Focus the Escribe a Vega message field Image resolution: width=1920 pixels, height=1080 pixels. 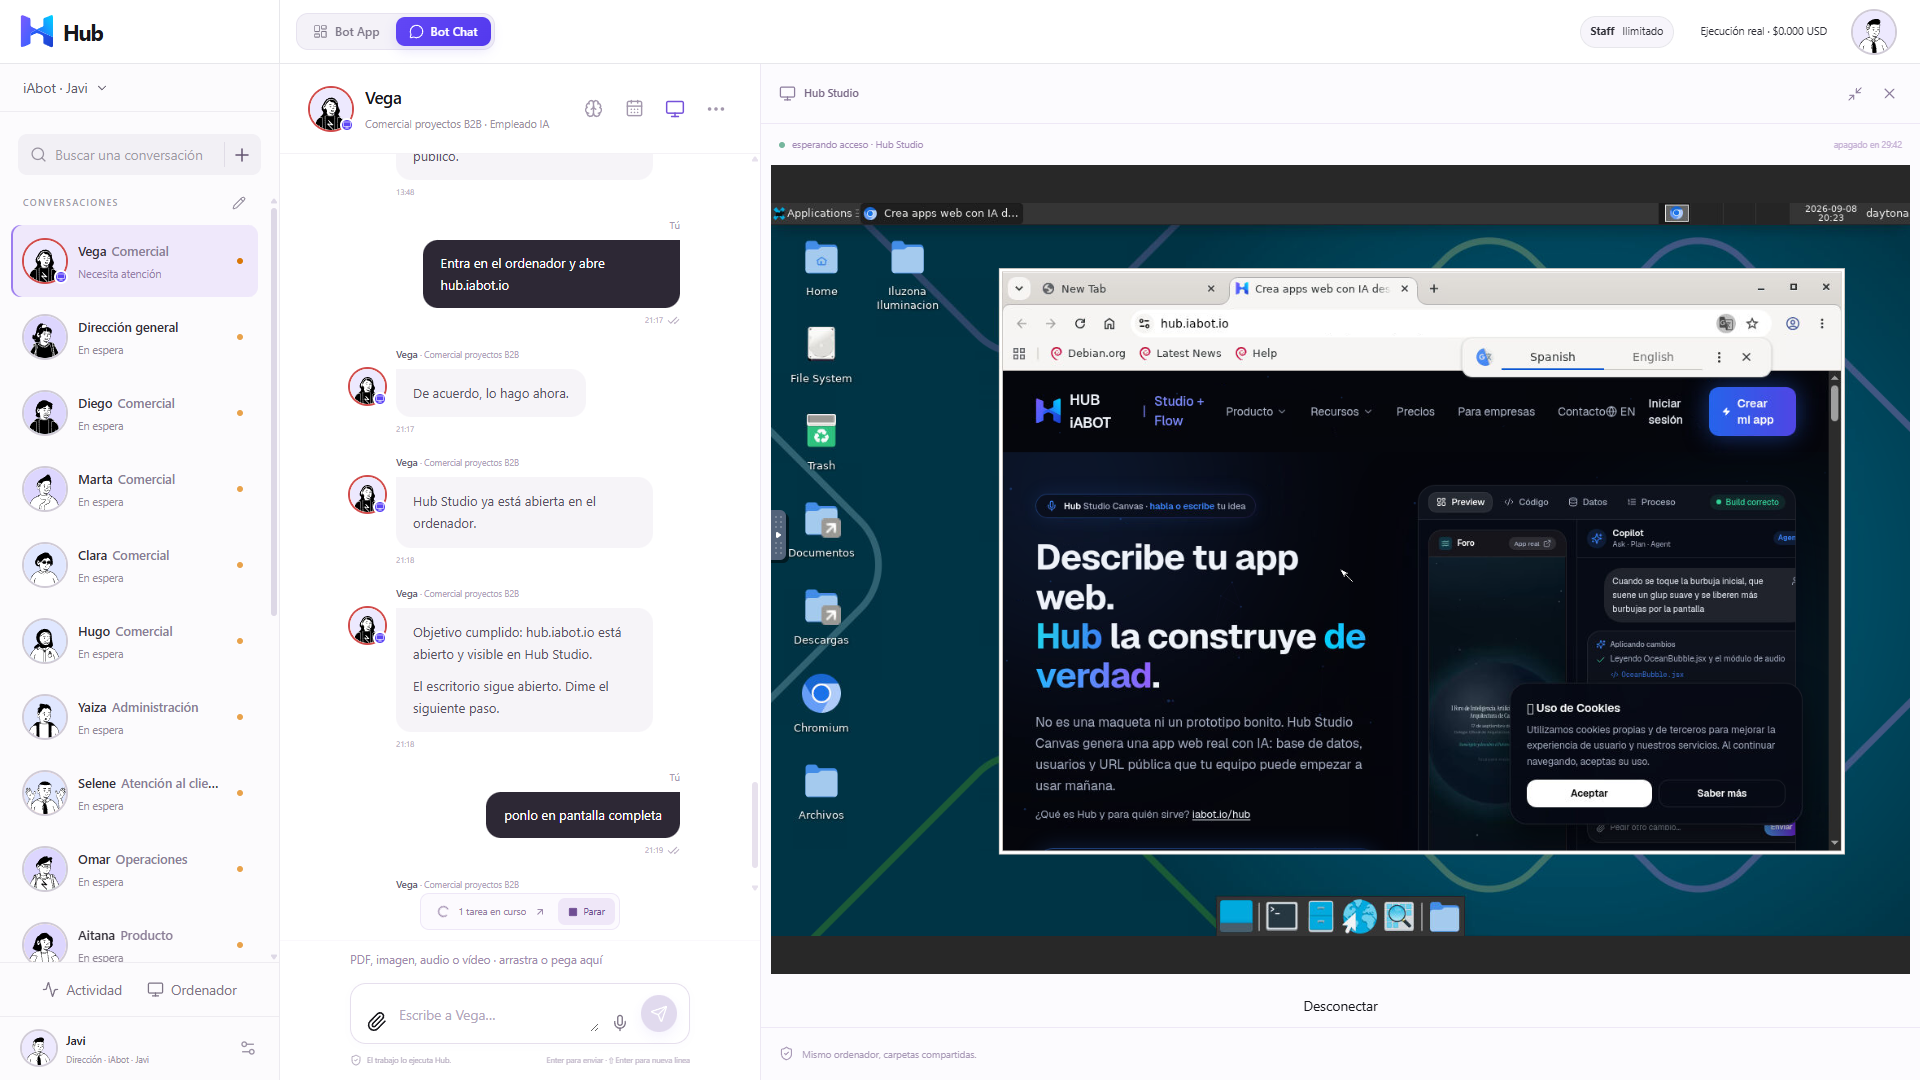(490, 1015)
